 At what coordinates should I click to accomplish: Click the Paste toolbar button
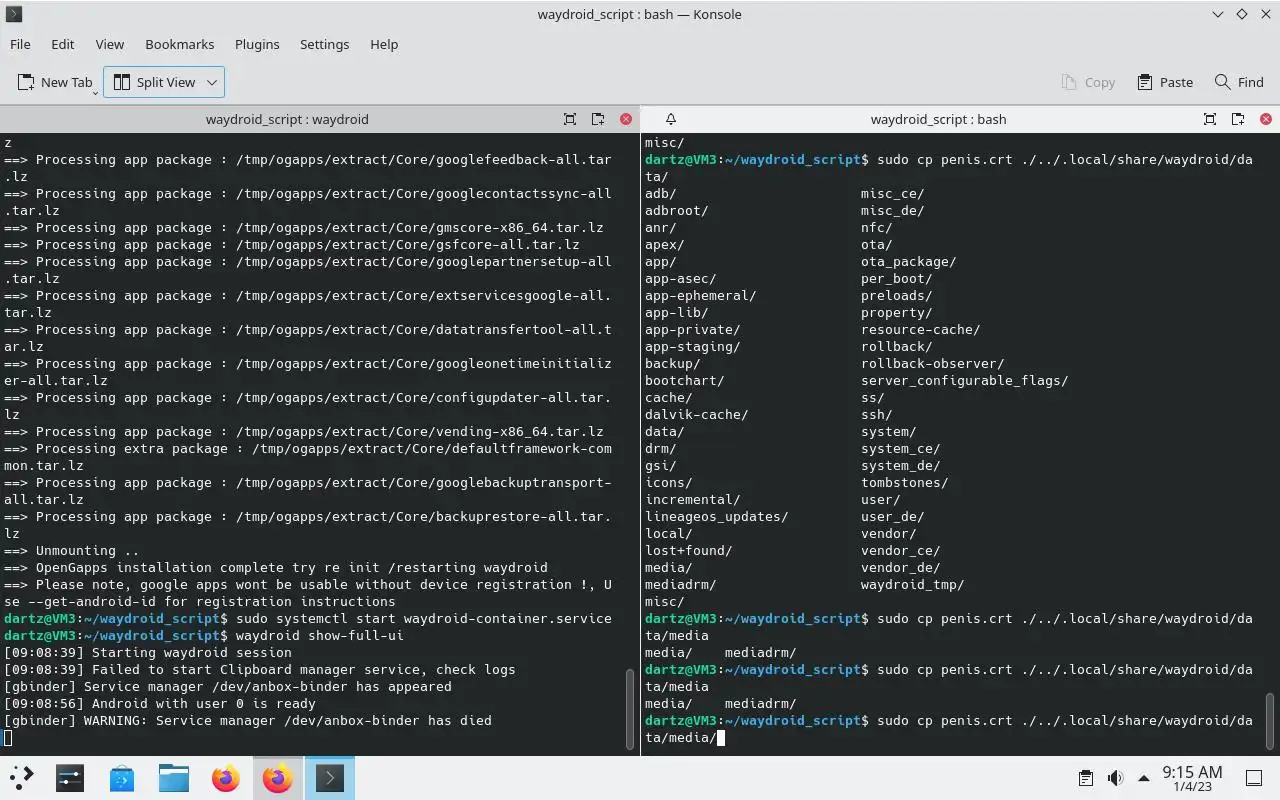point(1165,82)
